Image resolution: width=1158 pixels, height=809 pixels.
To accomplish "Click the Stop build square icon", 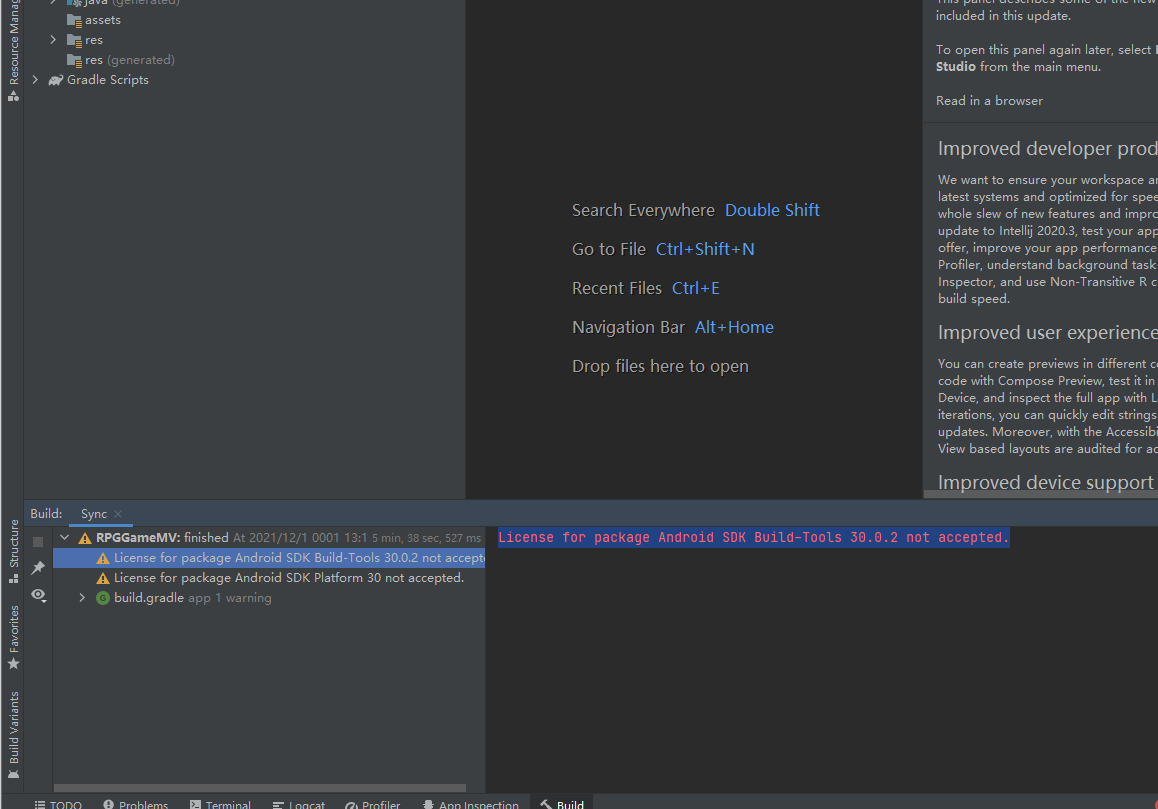I will point(38,542).
